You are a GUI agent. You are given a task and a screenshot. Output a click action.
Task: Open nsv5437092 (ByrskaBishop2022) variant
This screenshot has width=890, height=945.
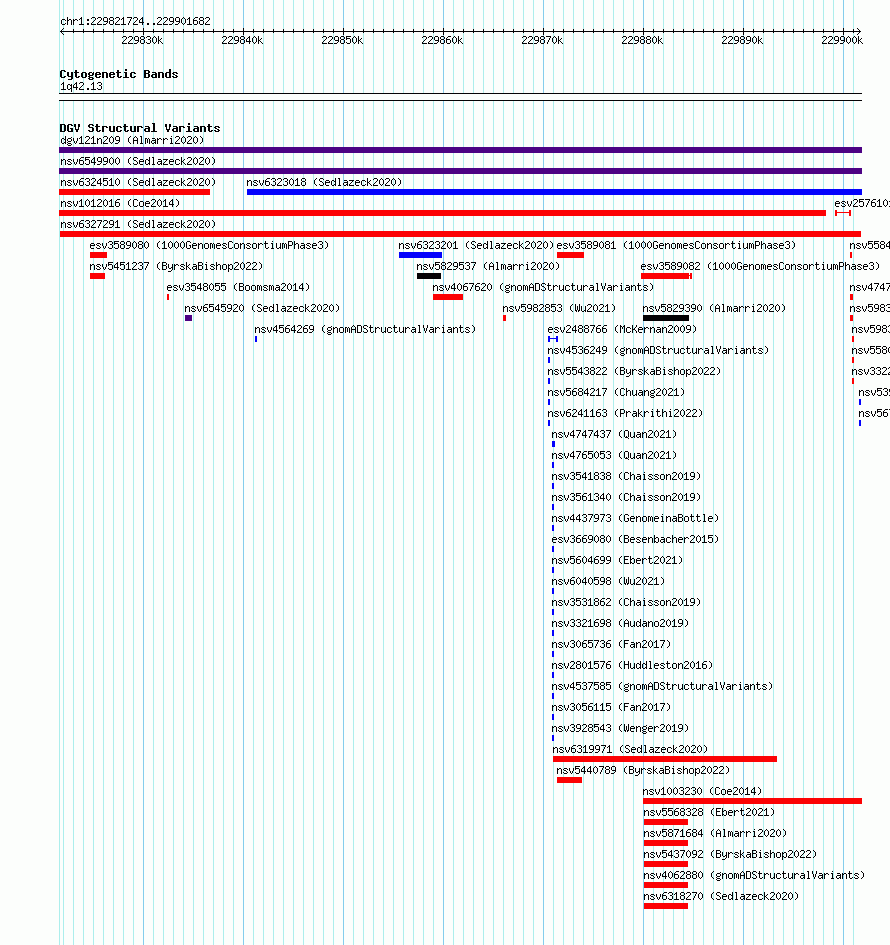pyautogui.click(x=730, y=856)
